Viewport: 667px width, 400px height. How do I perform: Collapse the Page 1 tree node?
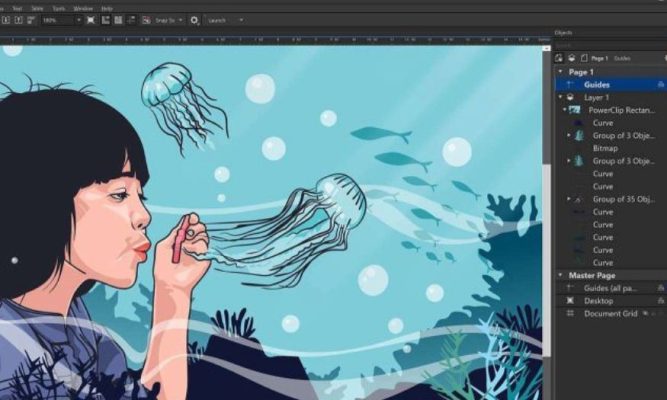coord(560,72)
